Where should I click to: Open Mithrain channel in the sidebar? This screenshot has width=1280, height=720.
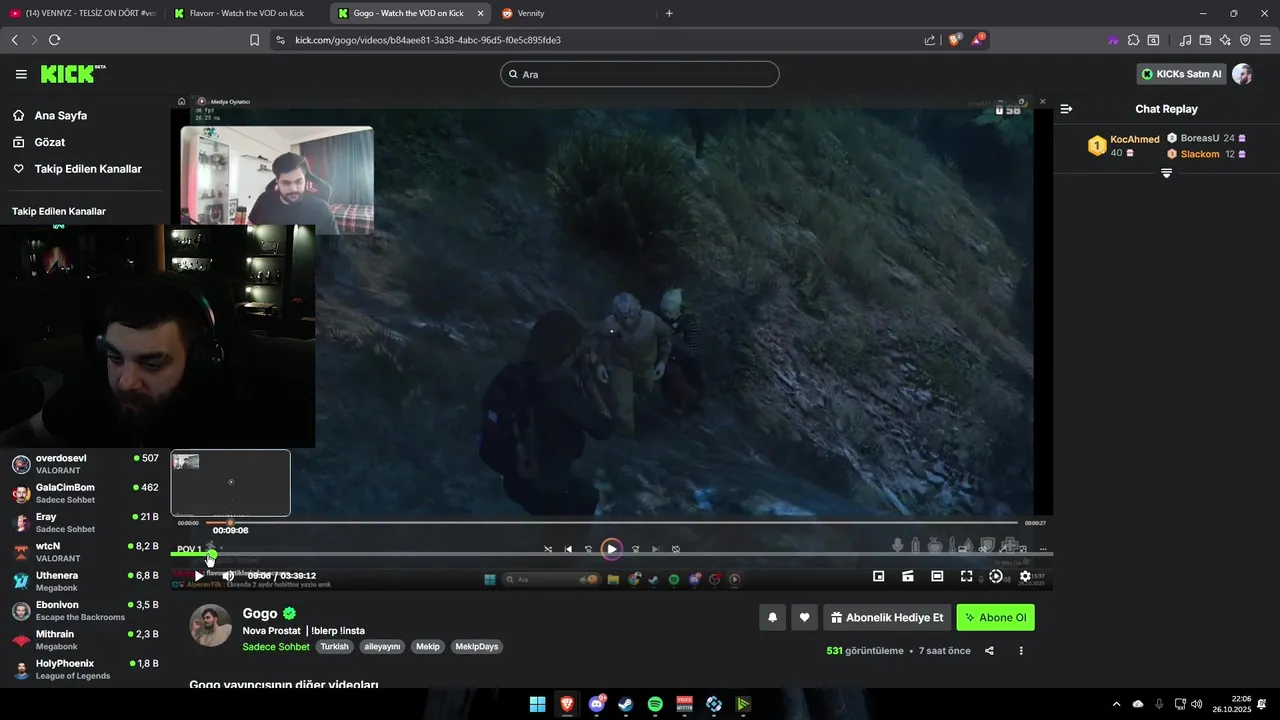(85, 640)
